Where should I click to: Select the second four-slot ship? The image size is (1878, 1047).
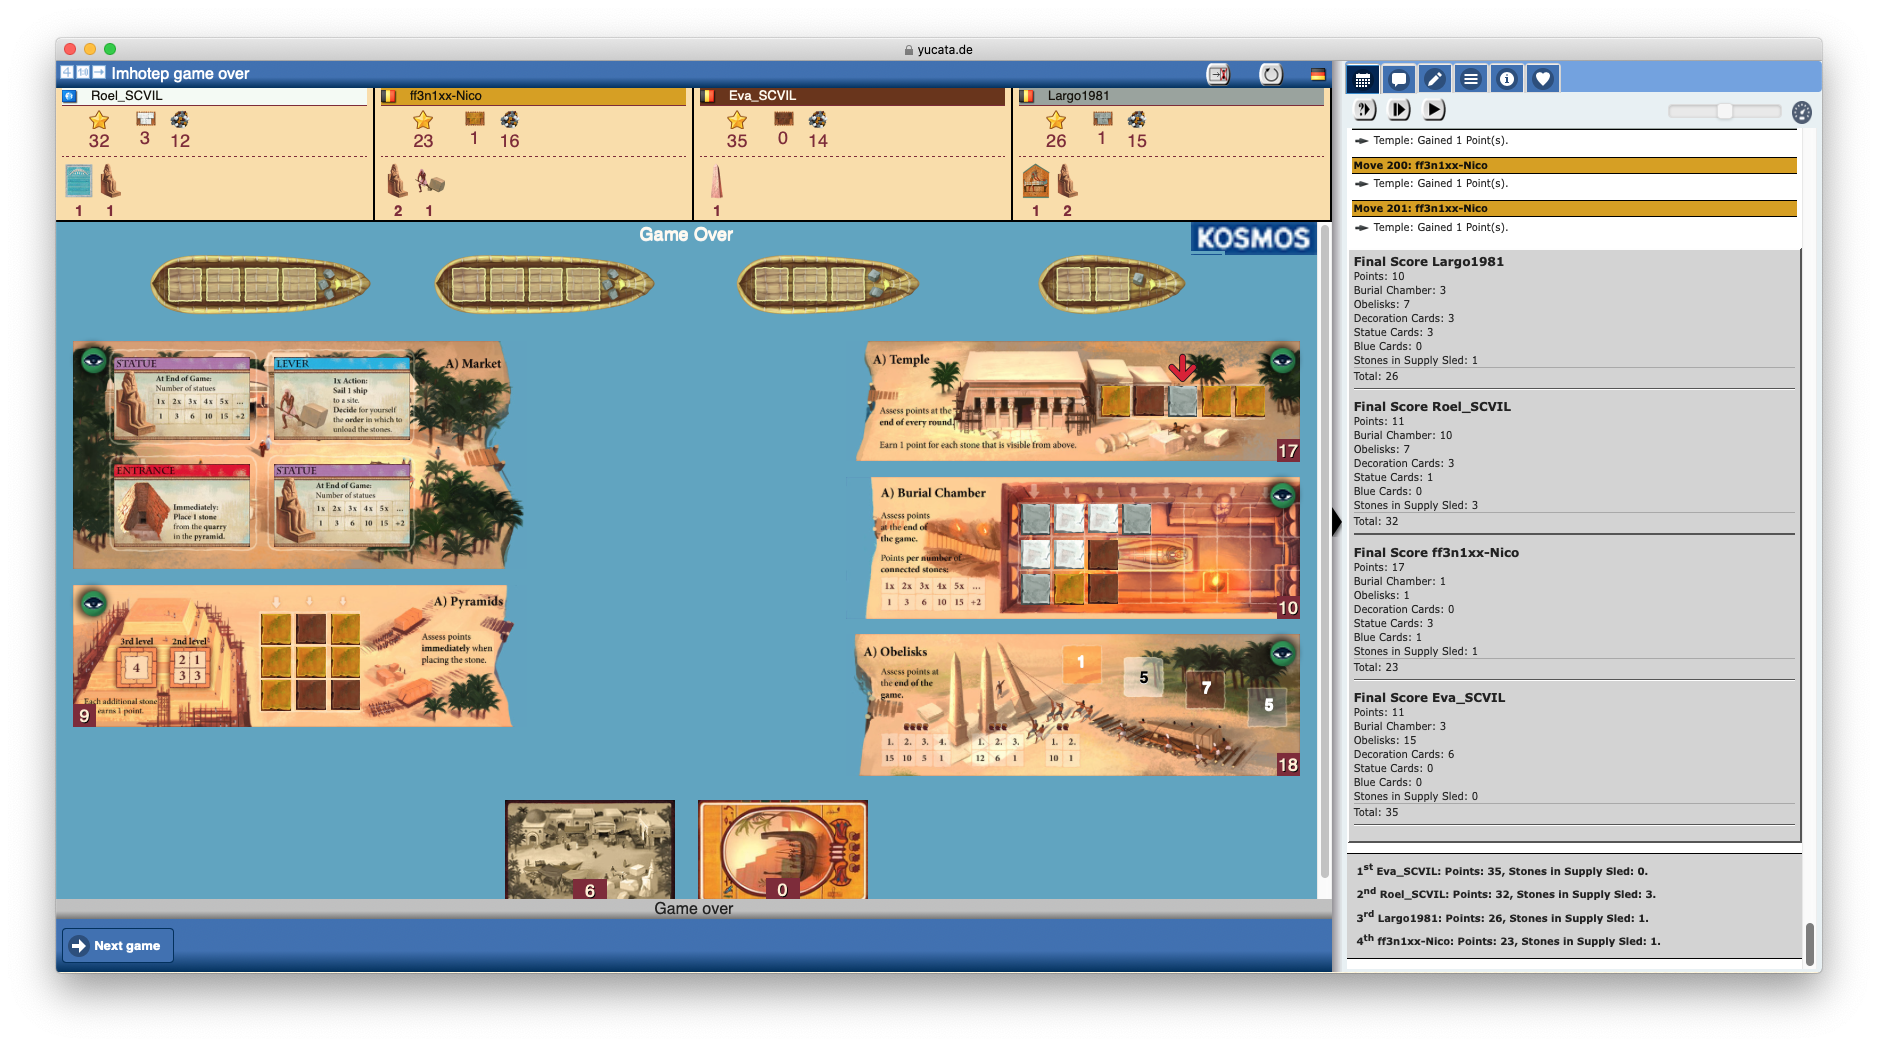pyautogui.click(x=544, y=285)
